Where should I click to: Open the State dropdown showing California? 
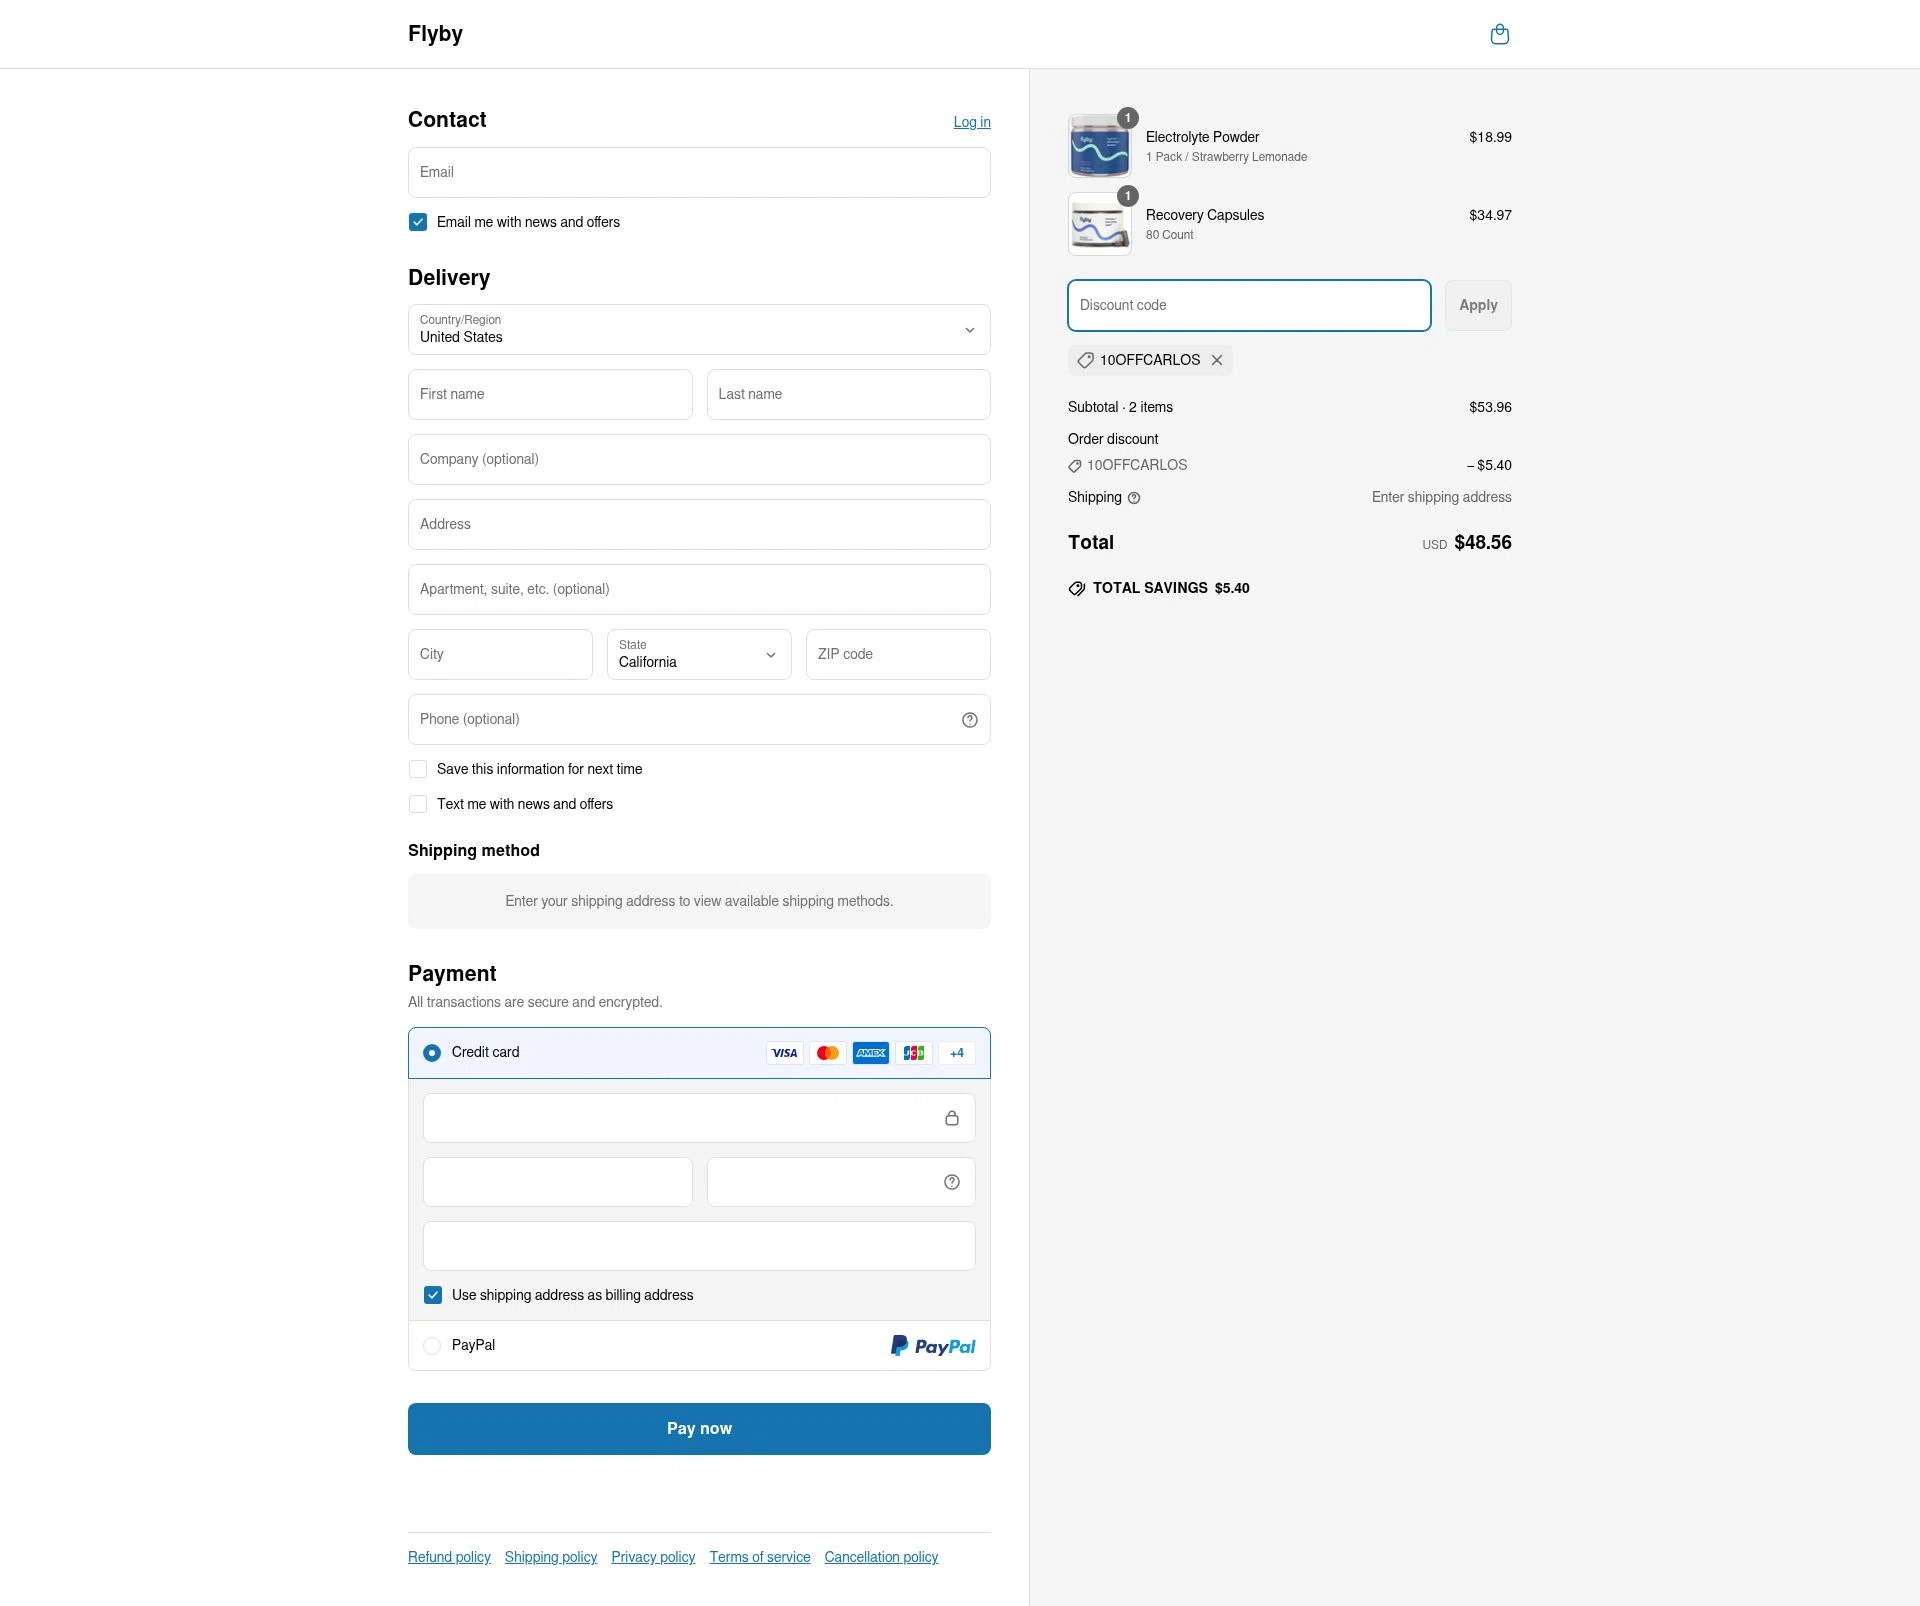[x=698, y=655]
